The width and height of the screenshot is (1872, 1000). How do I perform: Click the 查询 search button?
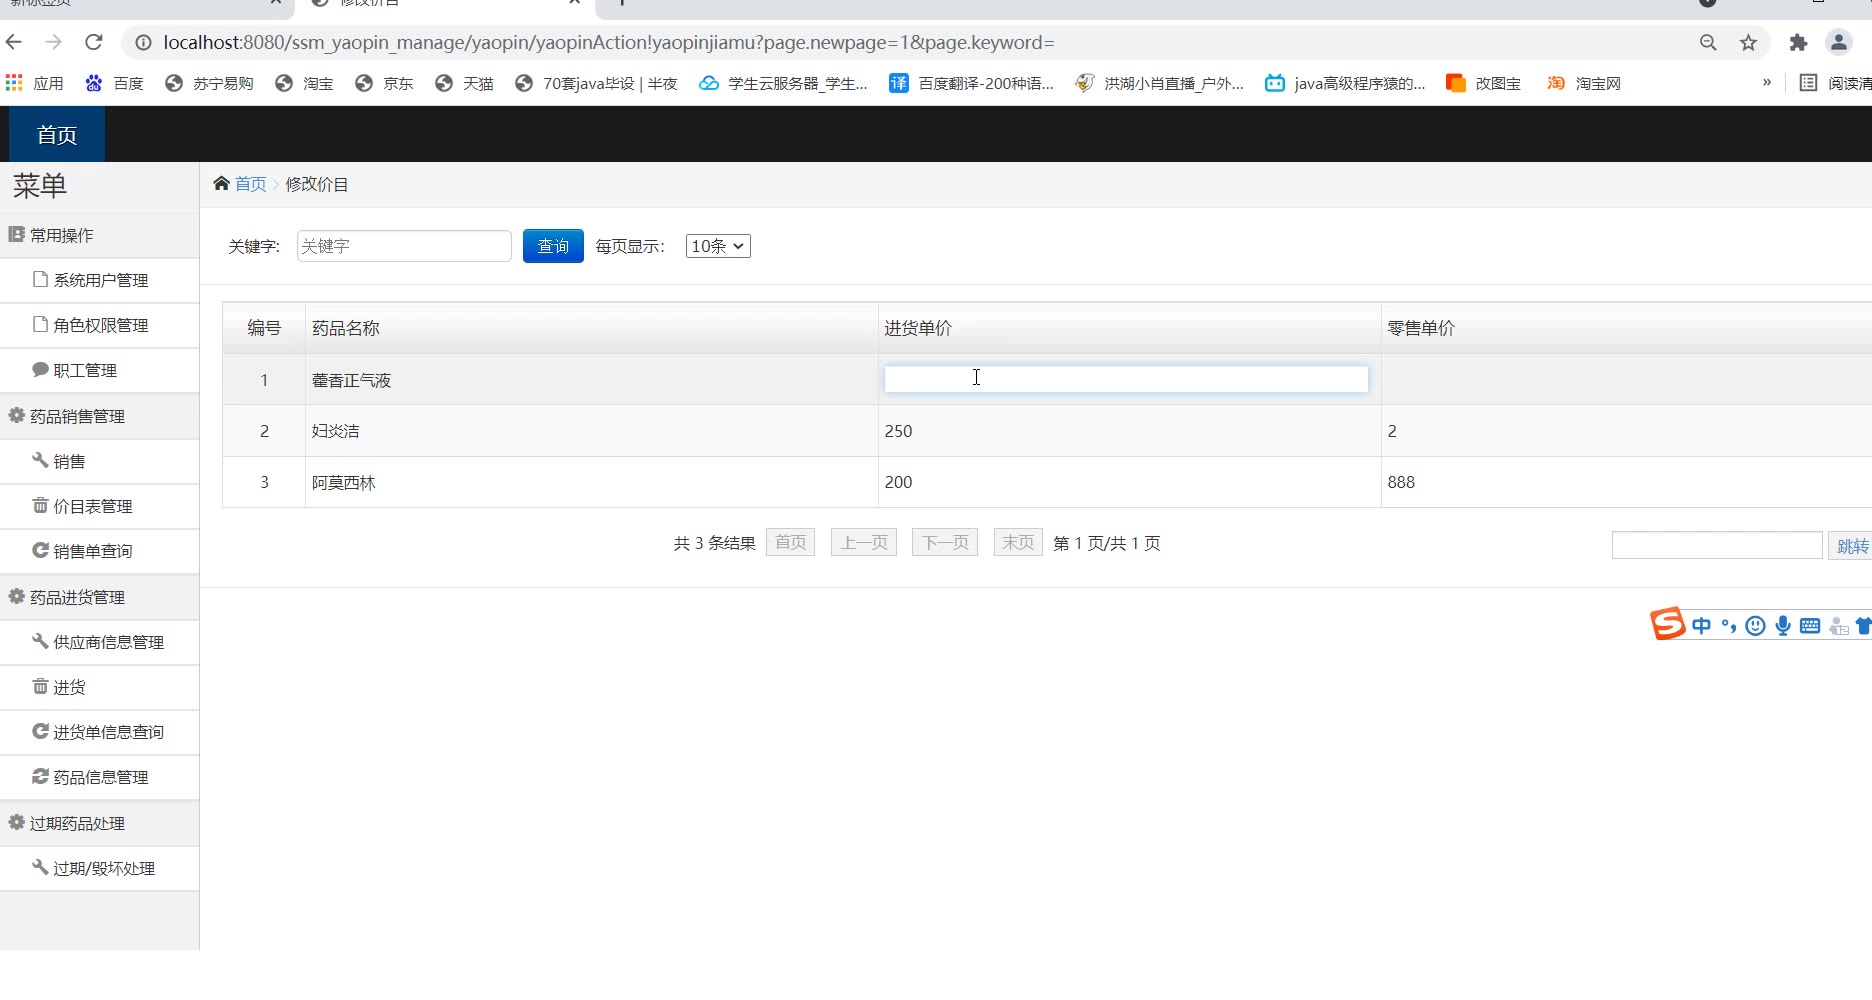click(x=553, y=246)
